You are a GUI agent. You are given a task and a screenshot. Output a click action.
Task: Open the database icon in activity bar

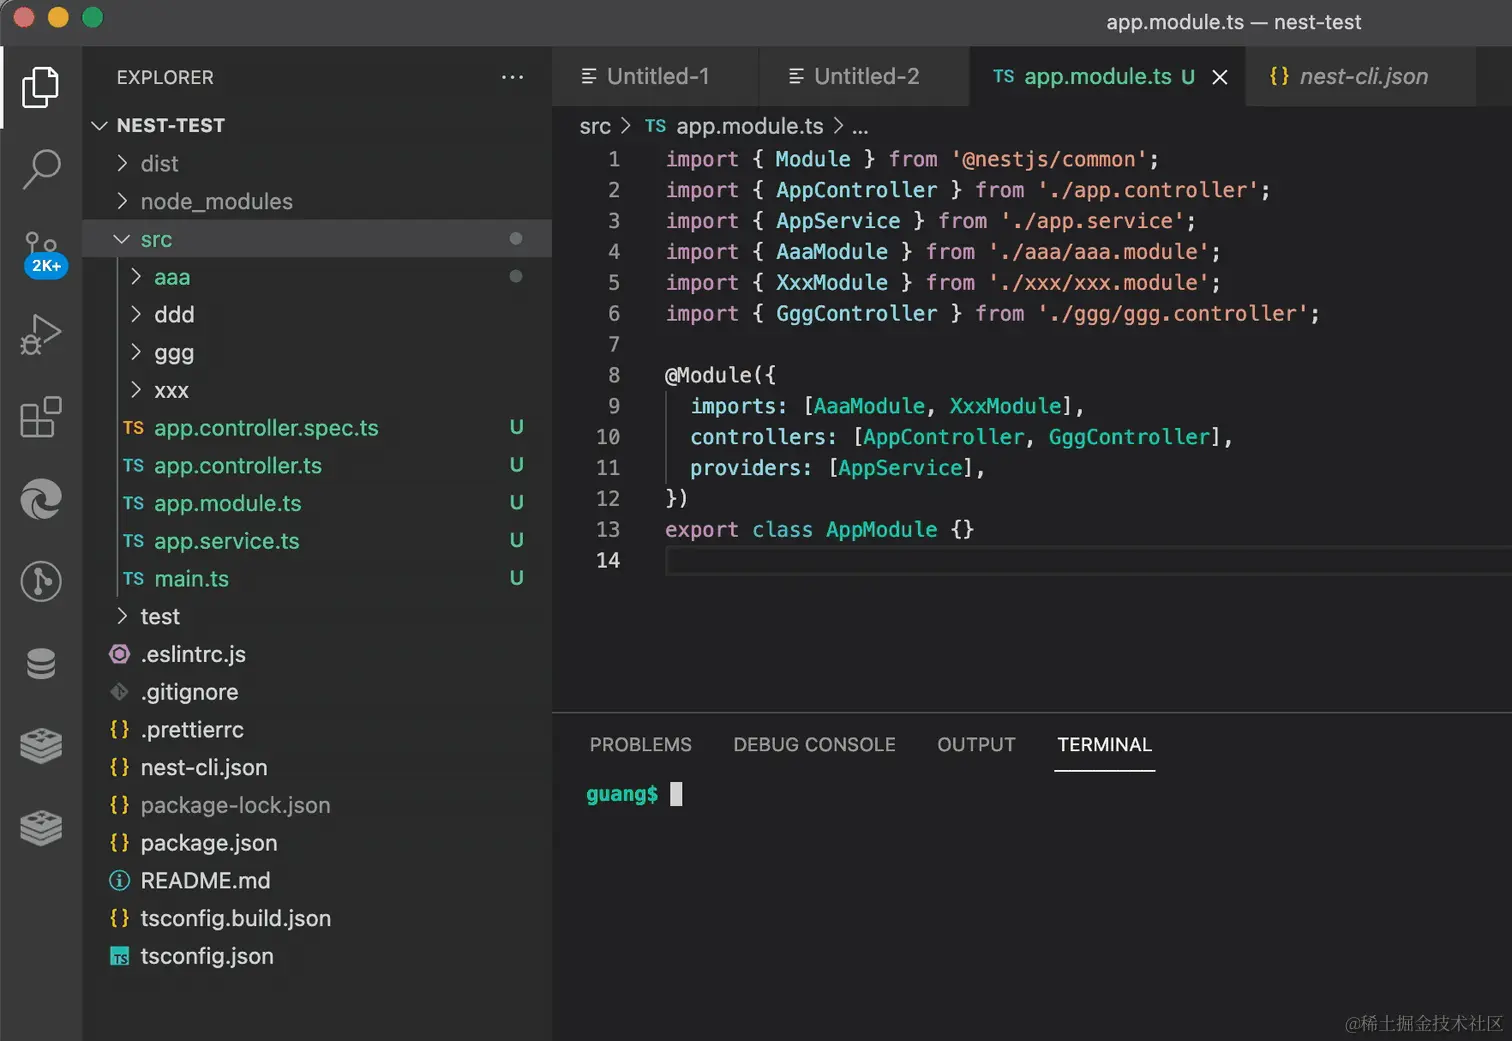click(x=41, y=663)
